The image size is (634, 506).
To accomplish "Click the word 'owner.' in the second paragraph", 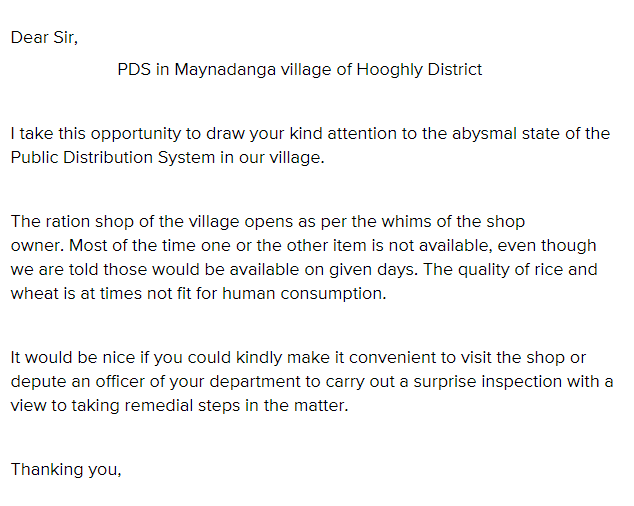I will tap(38, 246).
